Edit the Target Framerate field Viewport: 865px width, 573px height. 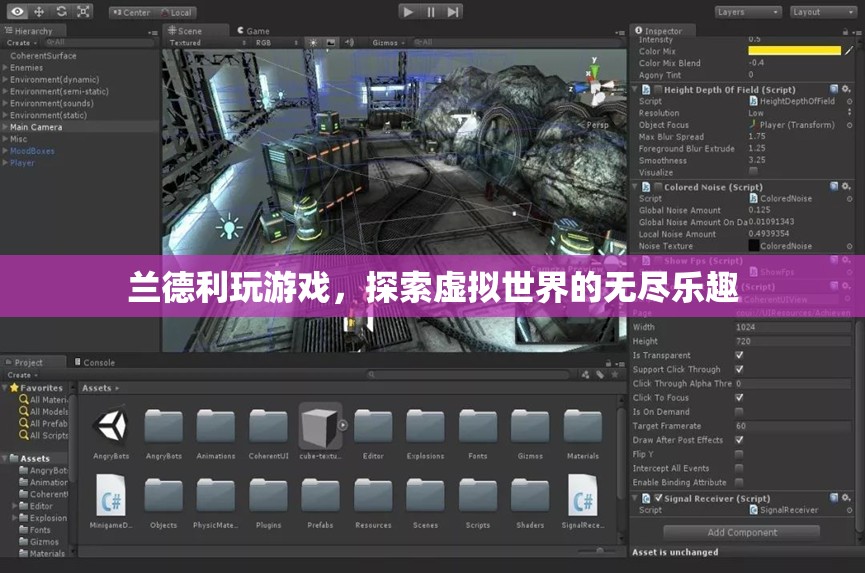coord(793,426)
